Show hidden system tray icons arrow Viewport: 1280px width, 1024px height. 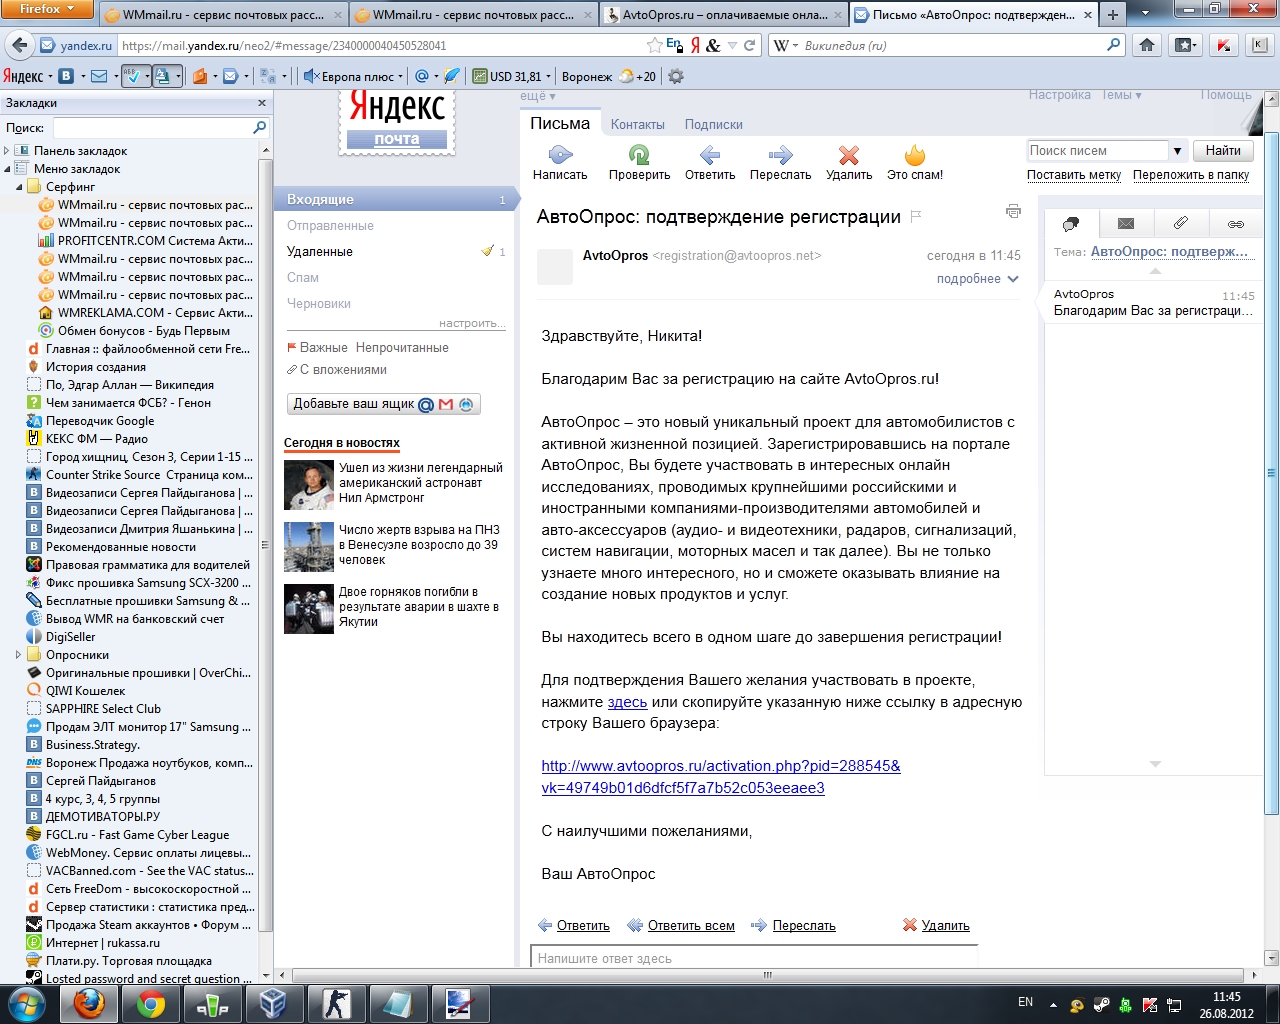click(x=1053, y=1005)
